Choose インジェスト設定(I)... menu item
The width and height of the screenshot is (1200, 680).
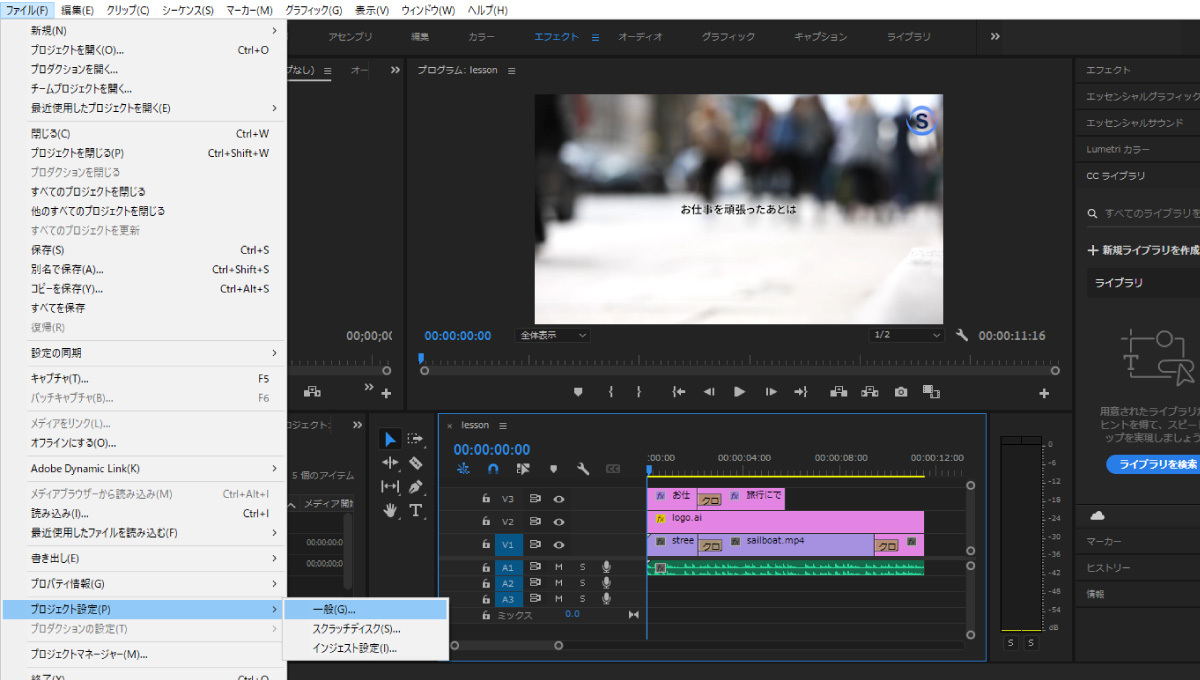click(366, 648)
